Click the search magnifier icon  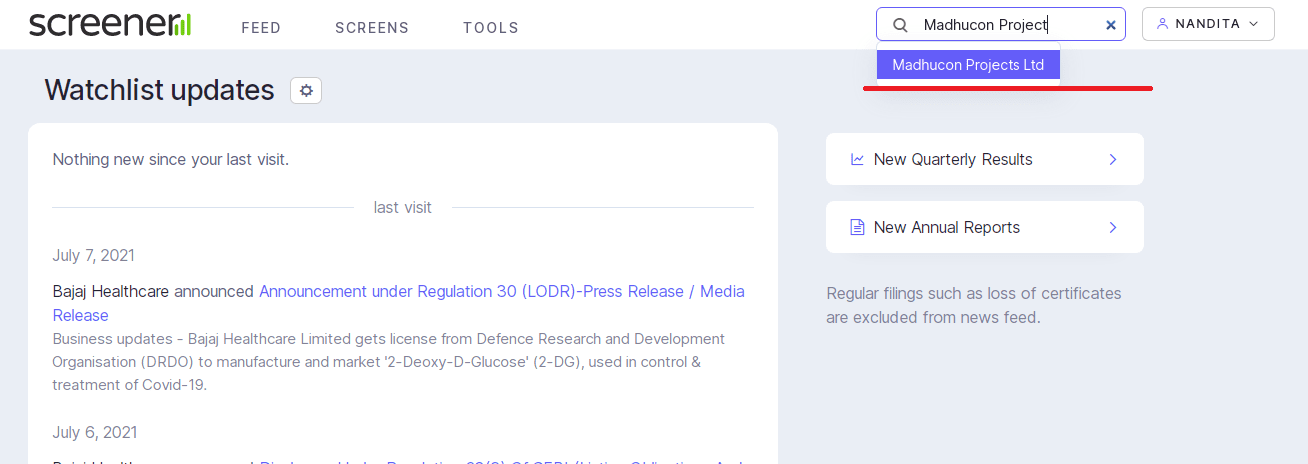coord(900,25)
